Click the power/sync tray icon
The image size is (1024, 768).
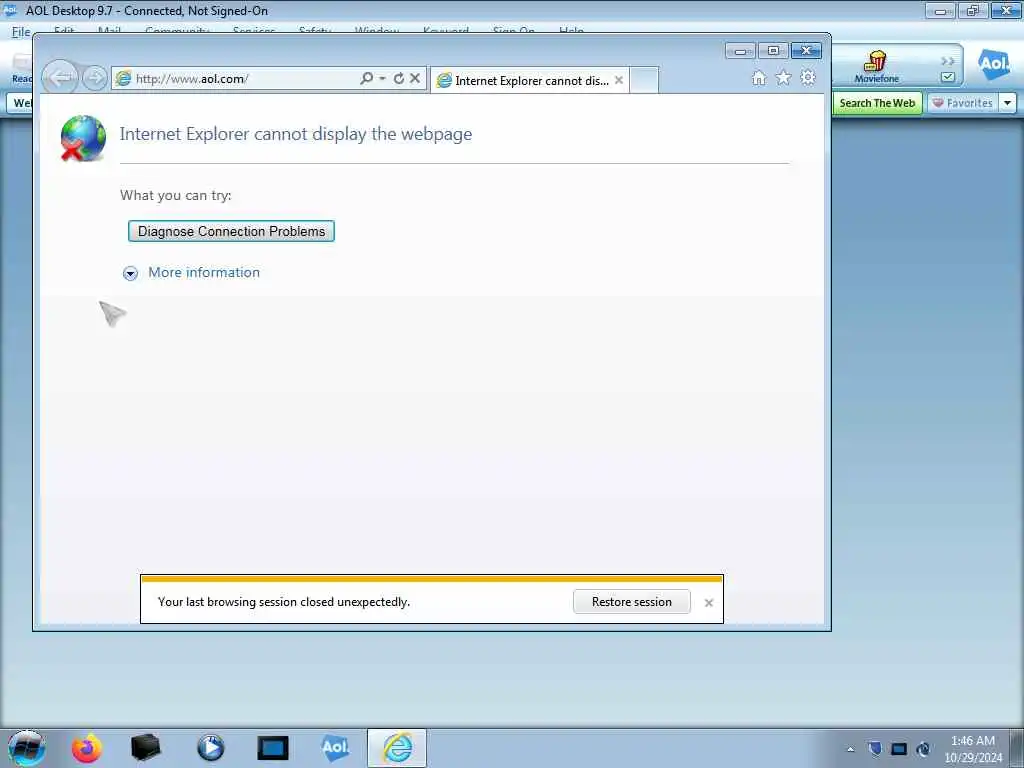coord(923,749)
